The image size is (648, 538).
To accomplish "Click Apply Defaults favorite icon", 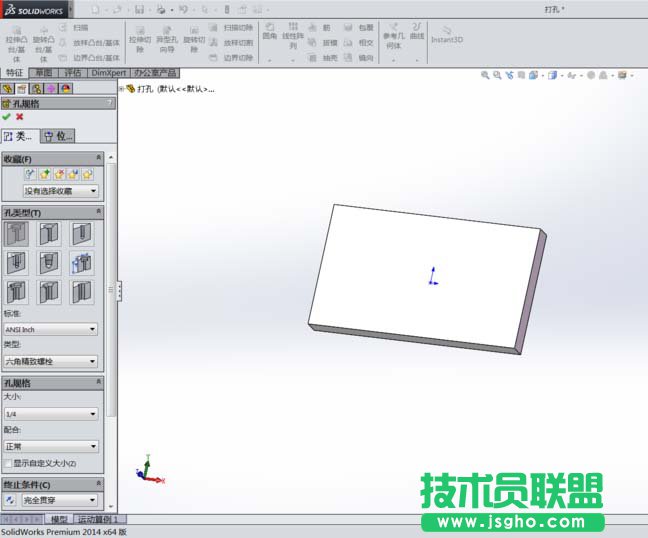I will pyautogui.click(x=30, y=174).
